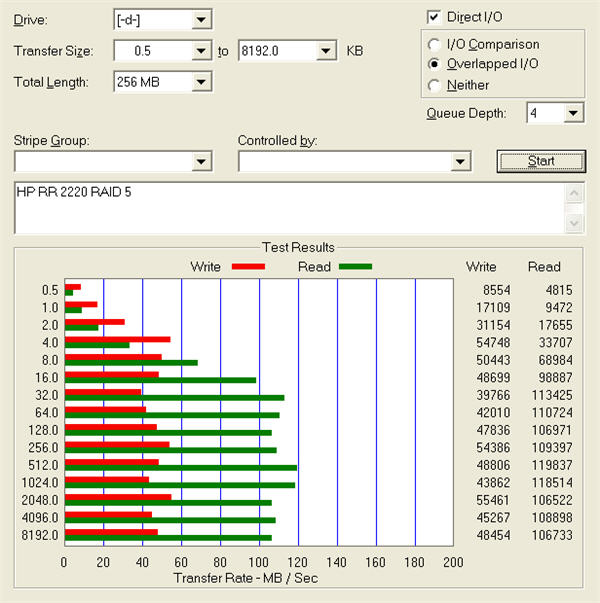Click read value 106733 for 8192.0 KB

tap(552, 535)
